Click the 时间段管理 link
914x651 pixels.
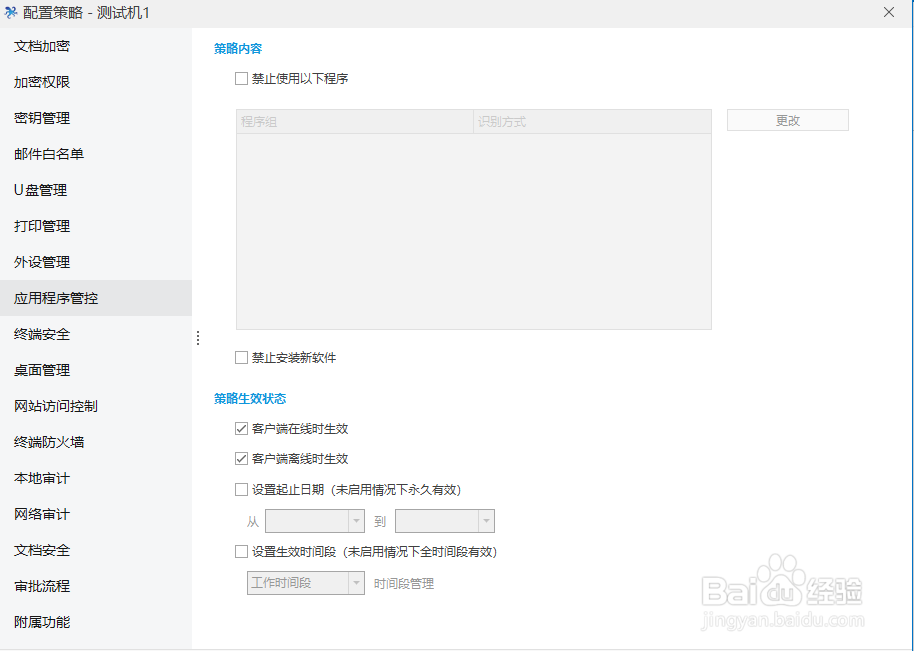tap(404, 582)
